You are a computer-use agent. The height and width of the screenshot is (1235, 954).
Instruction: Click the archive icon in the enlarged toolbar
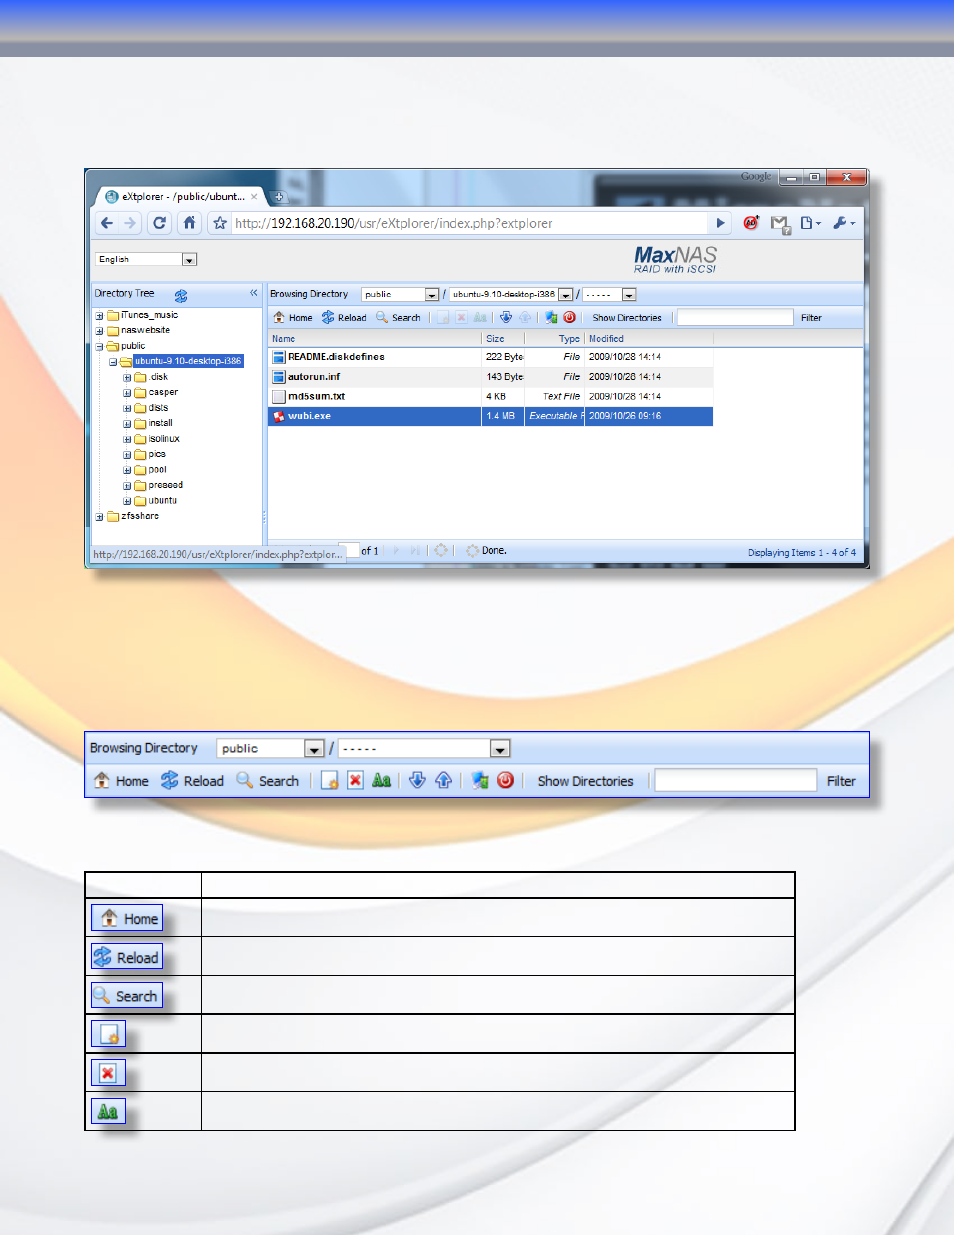[x=480, y=781]
